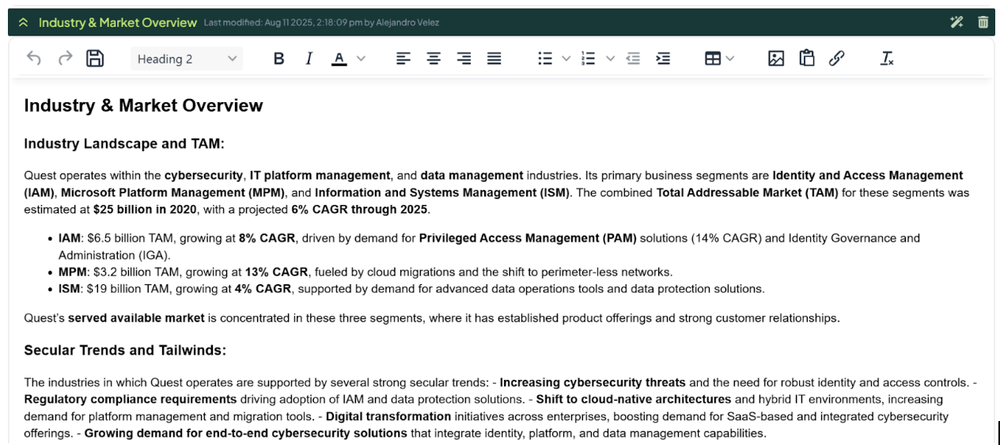The image size is (1000, 445).
Task: Undo the last edit
Action: tap(34, 59)
